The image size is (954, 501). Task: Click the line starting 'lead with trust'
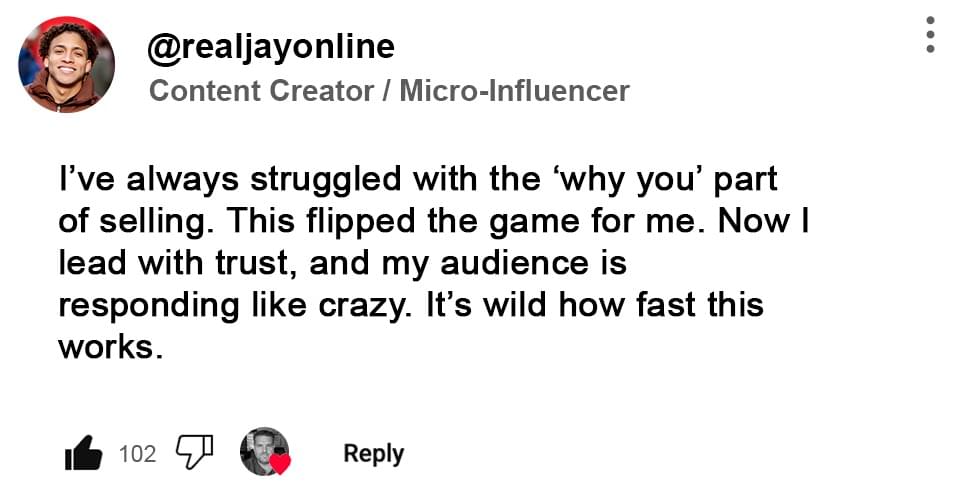tap(342, 264)
